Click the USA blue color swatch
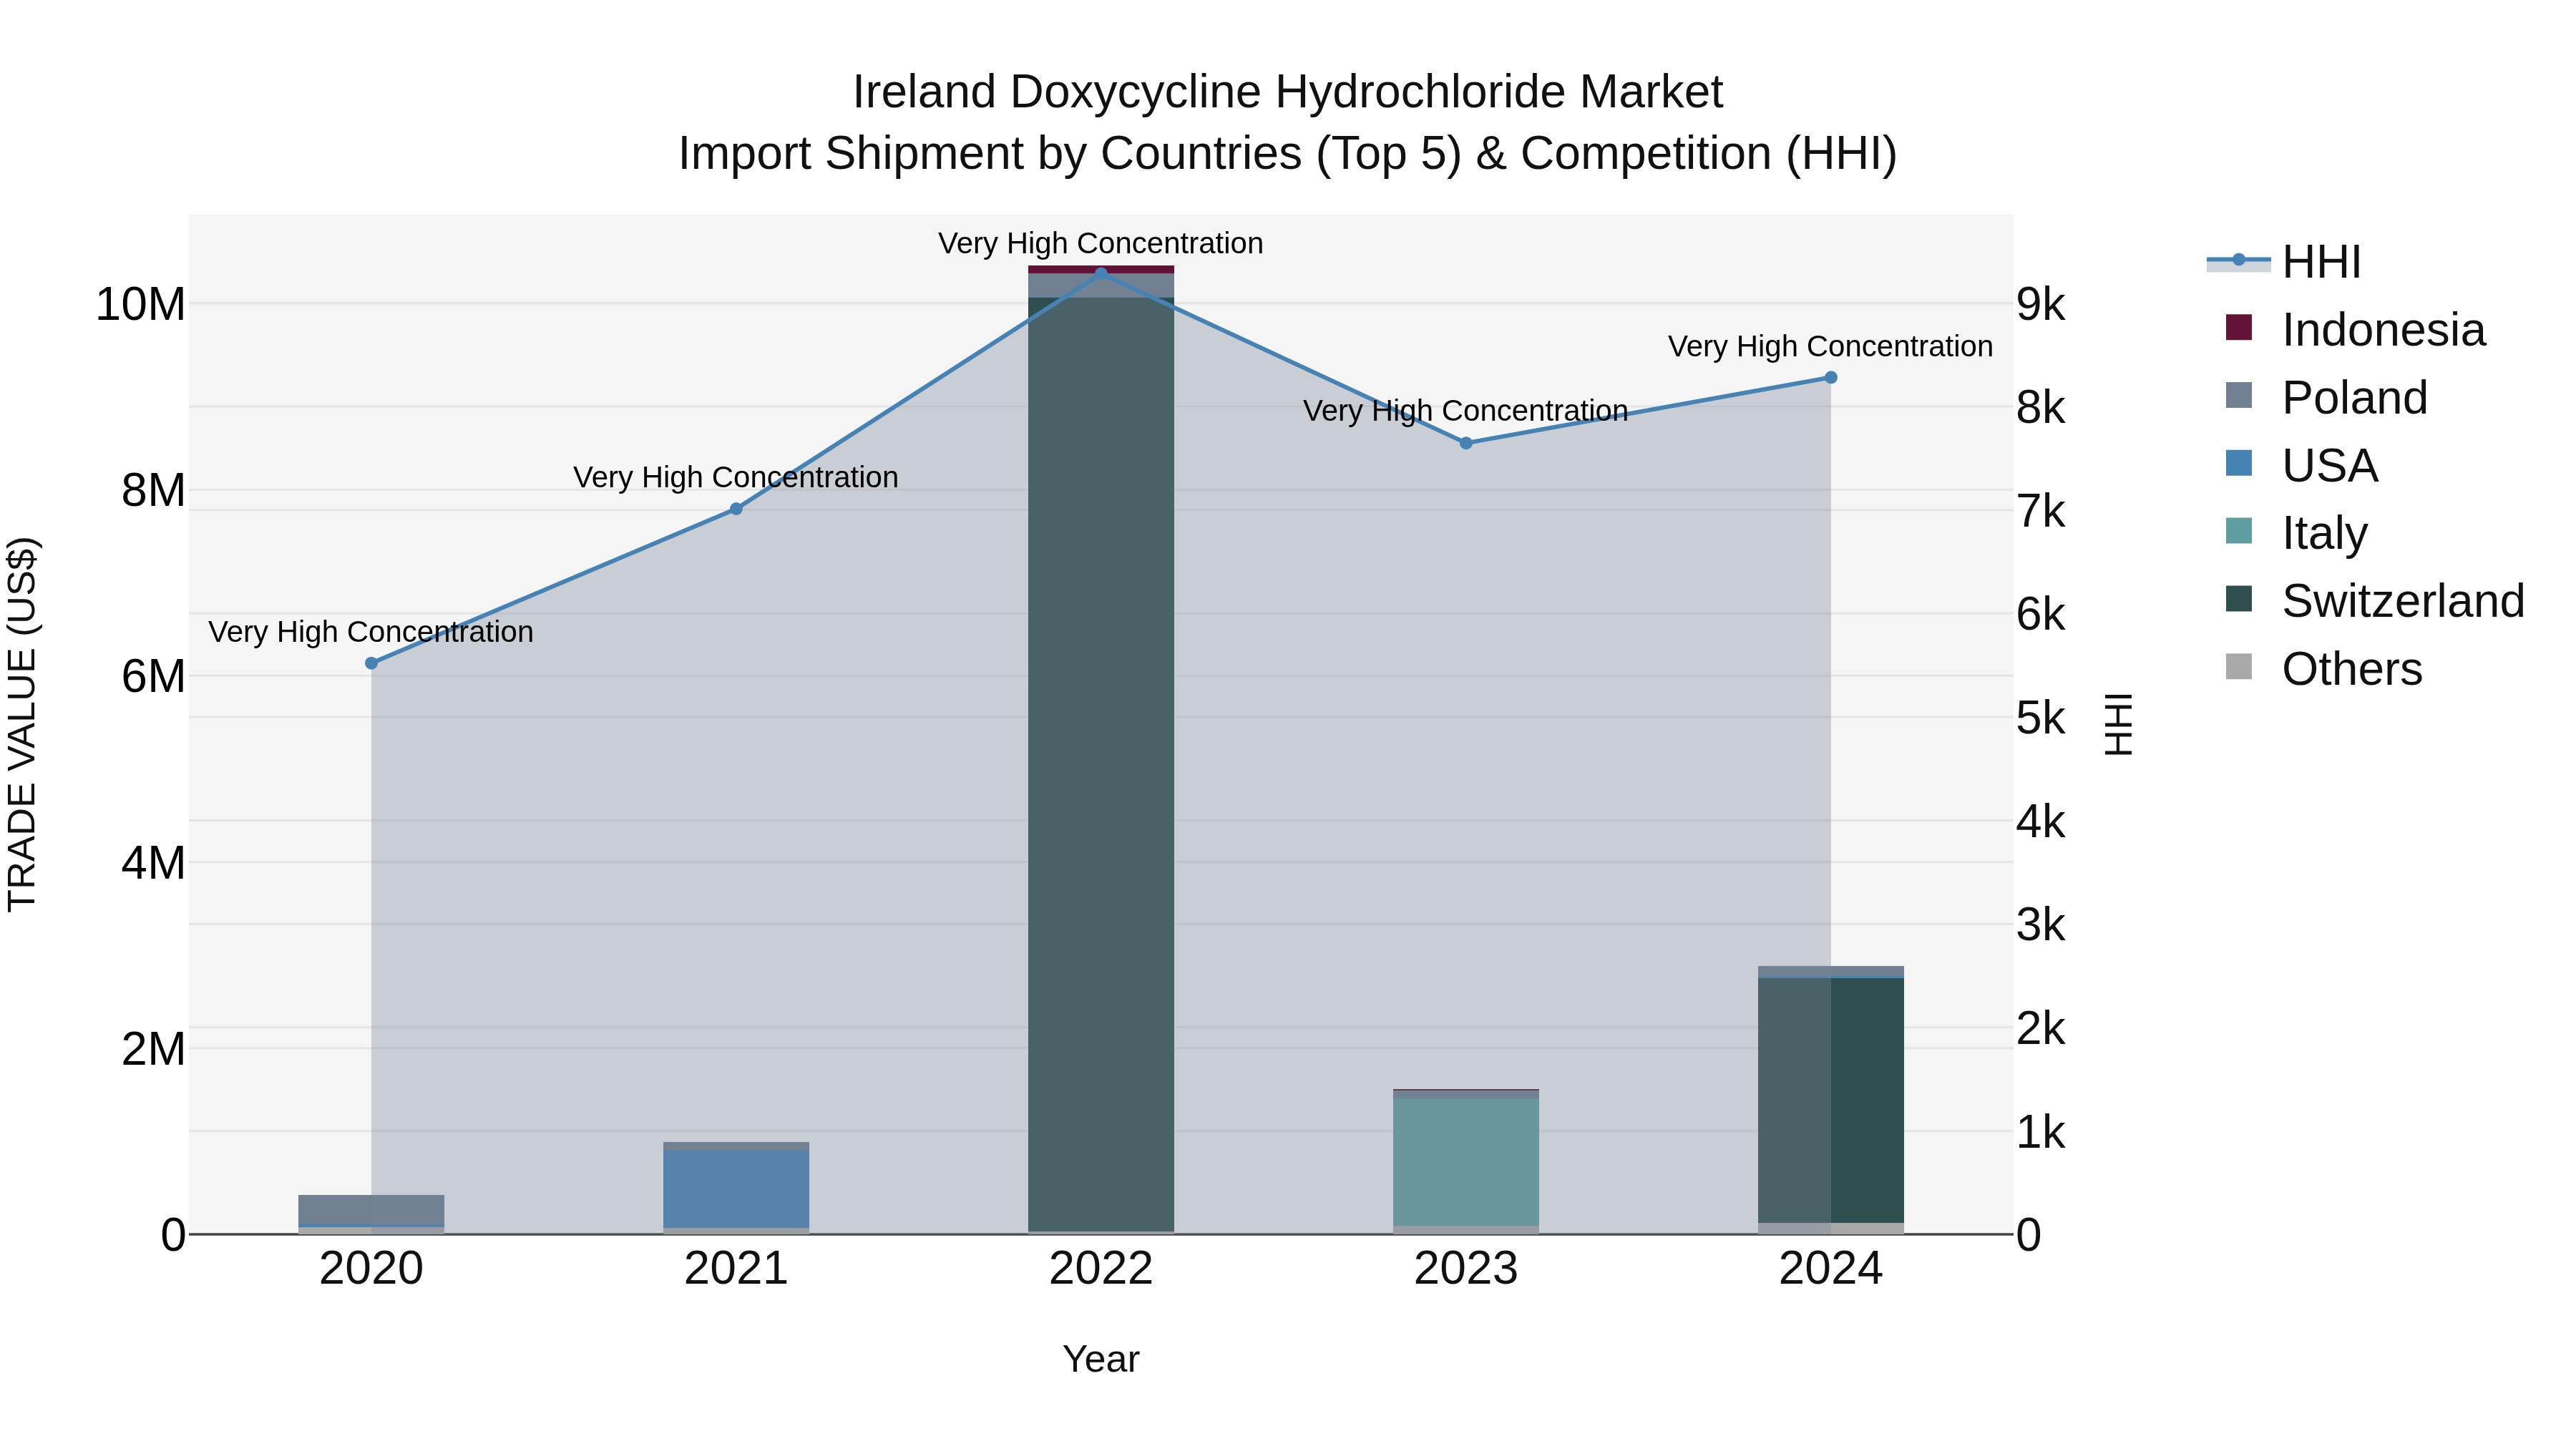This screenshot has width=2576, height=1449. pos(2239,463)
